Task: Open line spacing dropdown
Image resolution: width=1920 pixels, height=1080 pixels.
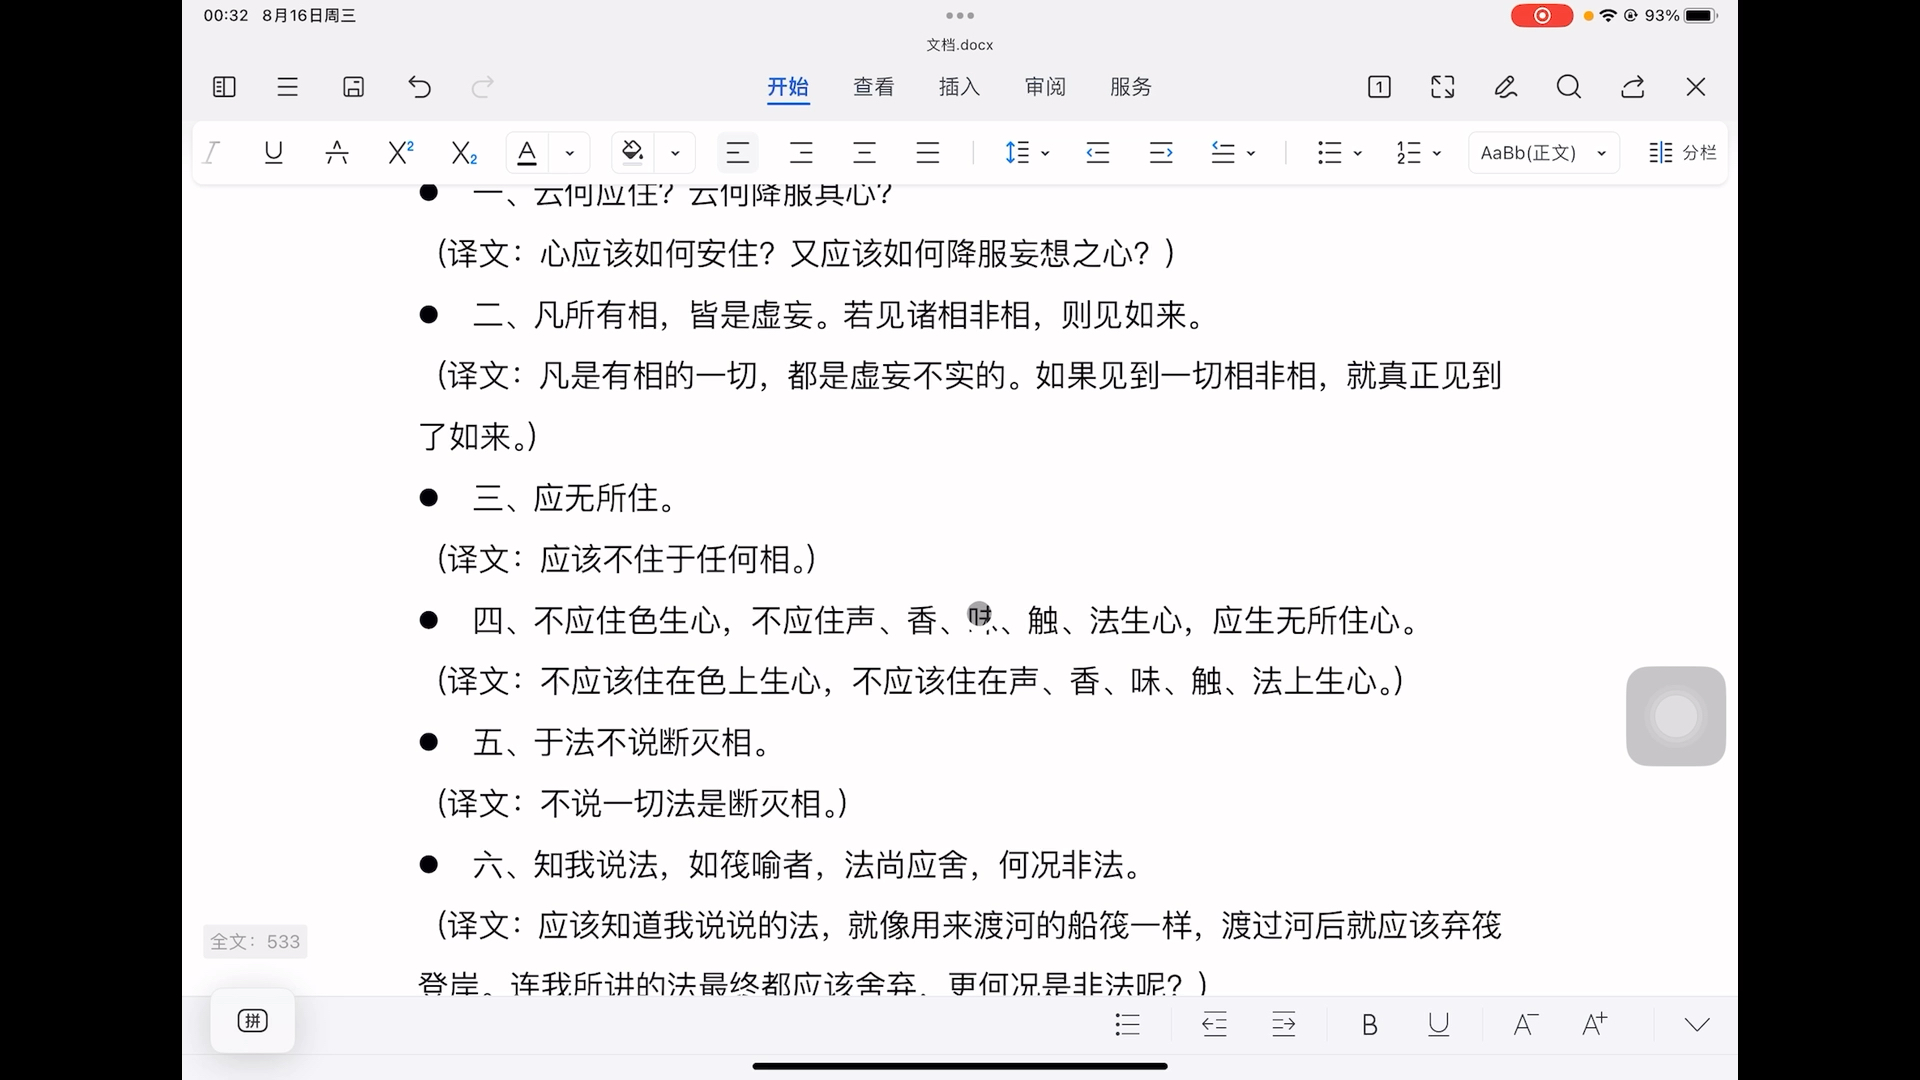Action: [1027, 152]
